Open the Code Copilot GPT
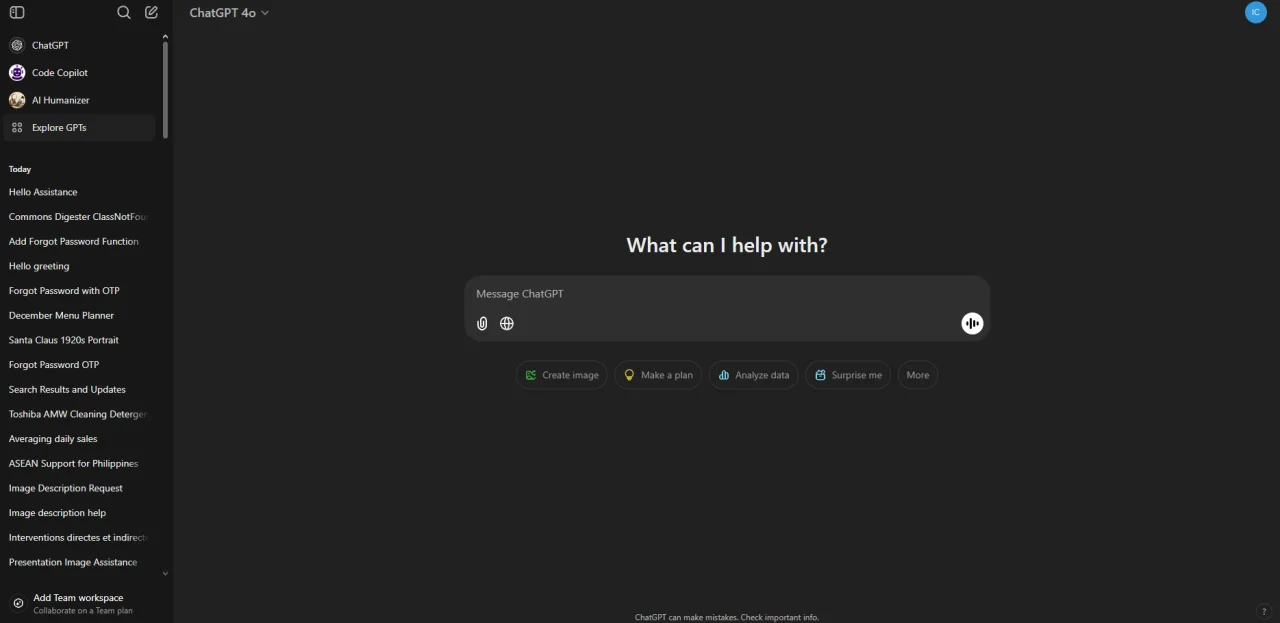This screenshot has height=623, width=1280. (x=80, y=73)
